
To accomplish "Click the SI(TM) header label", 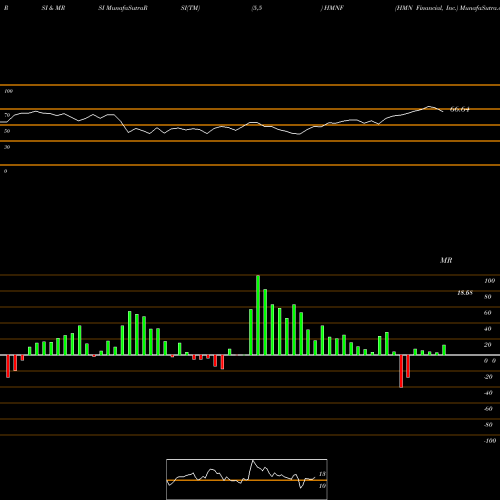I will tap(190, 8).
